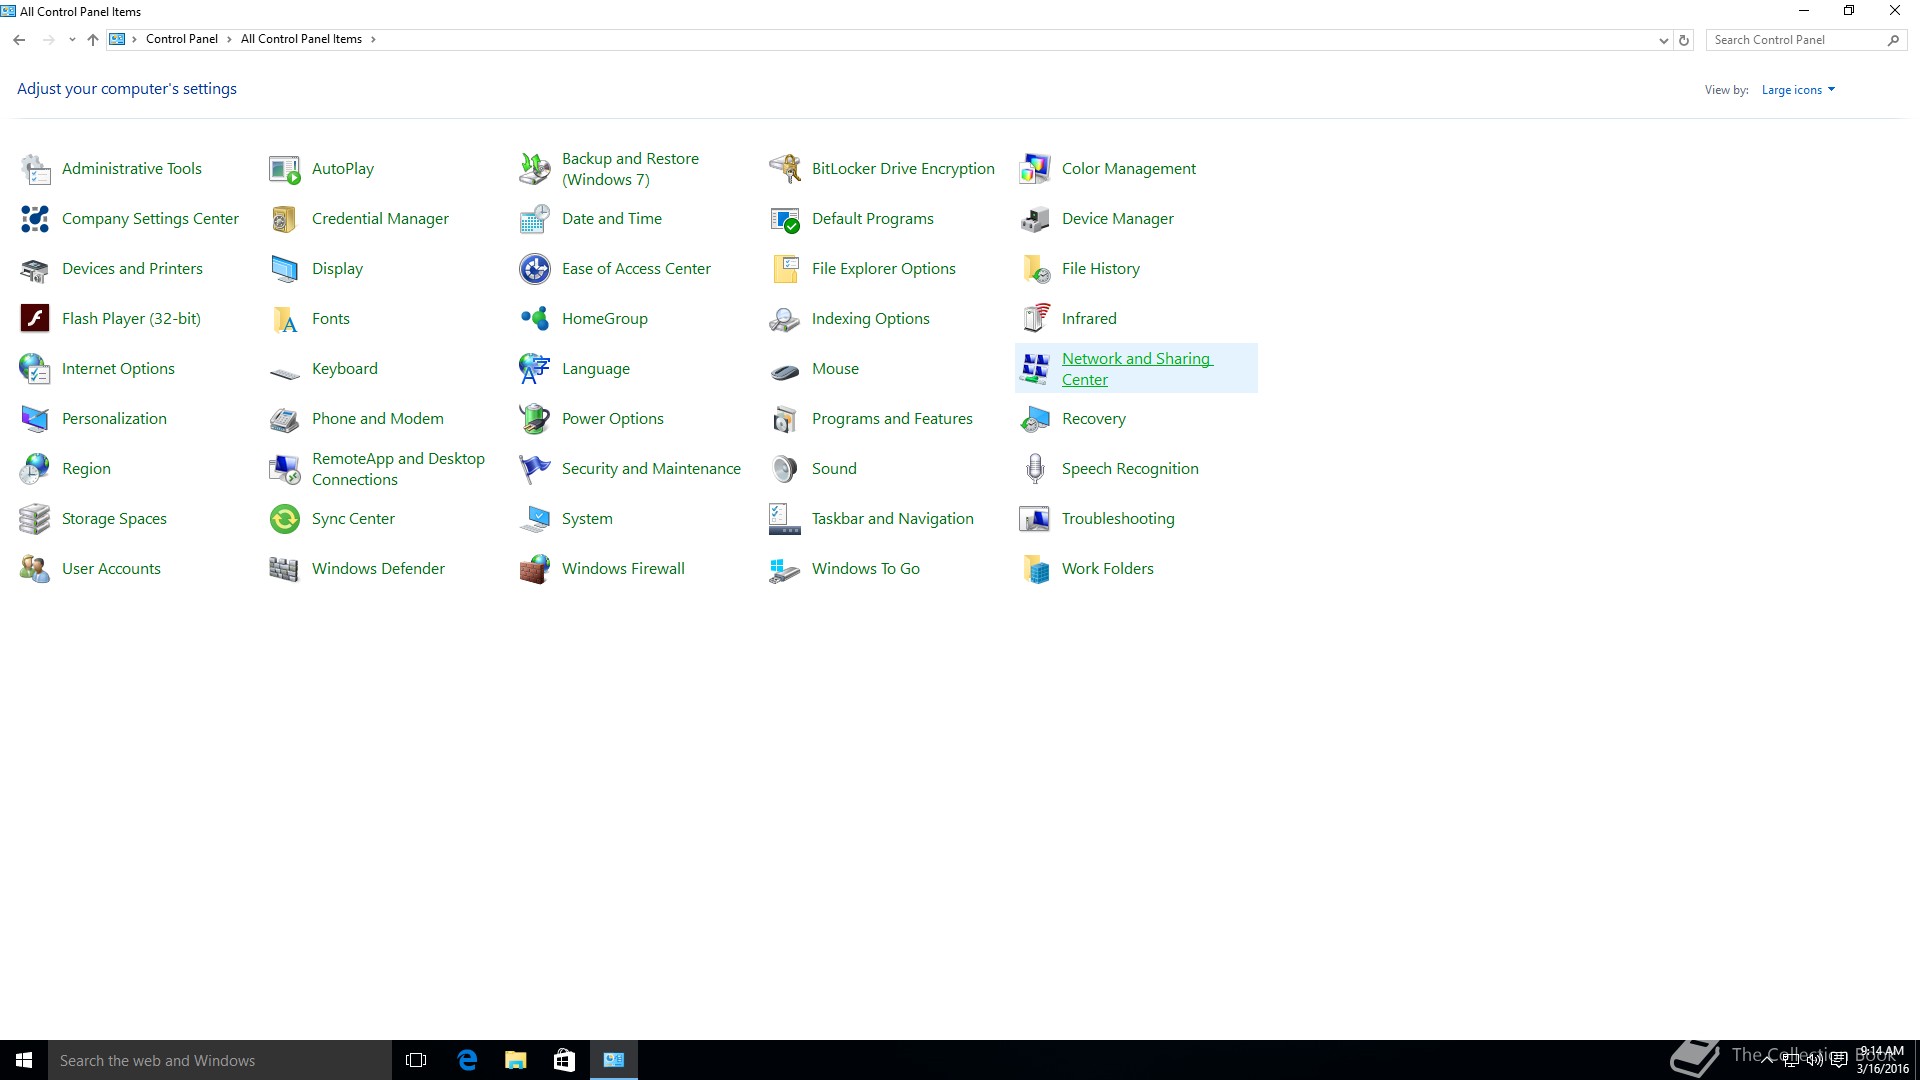
Task: Click the Date and Time icon
Action: pos(535,219)
